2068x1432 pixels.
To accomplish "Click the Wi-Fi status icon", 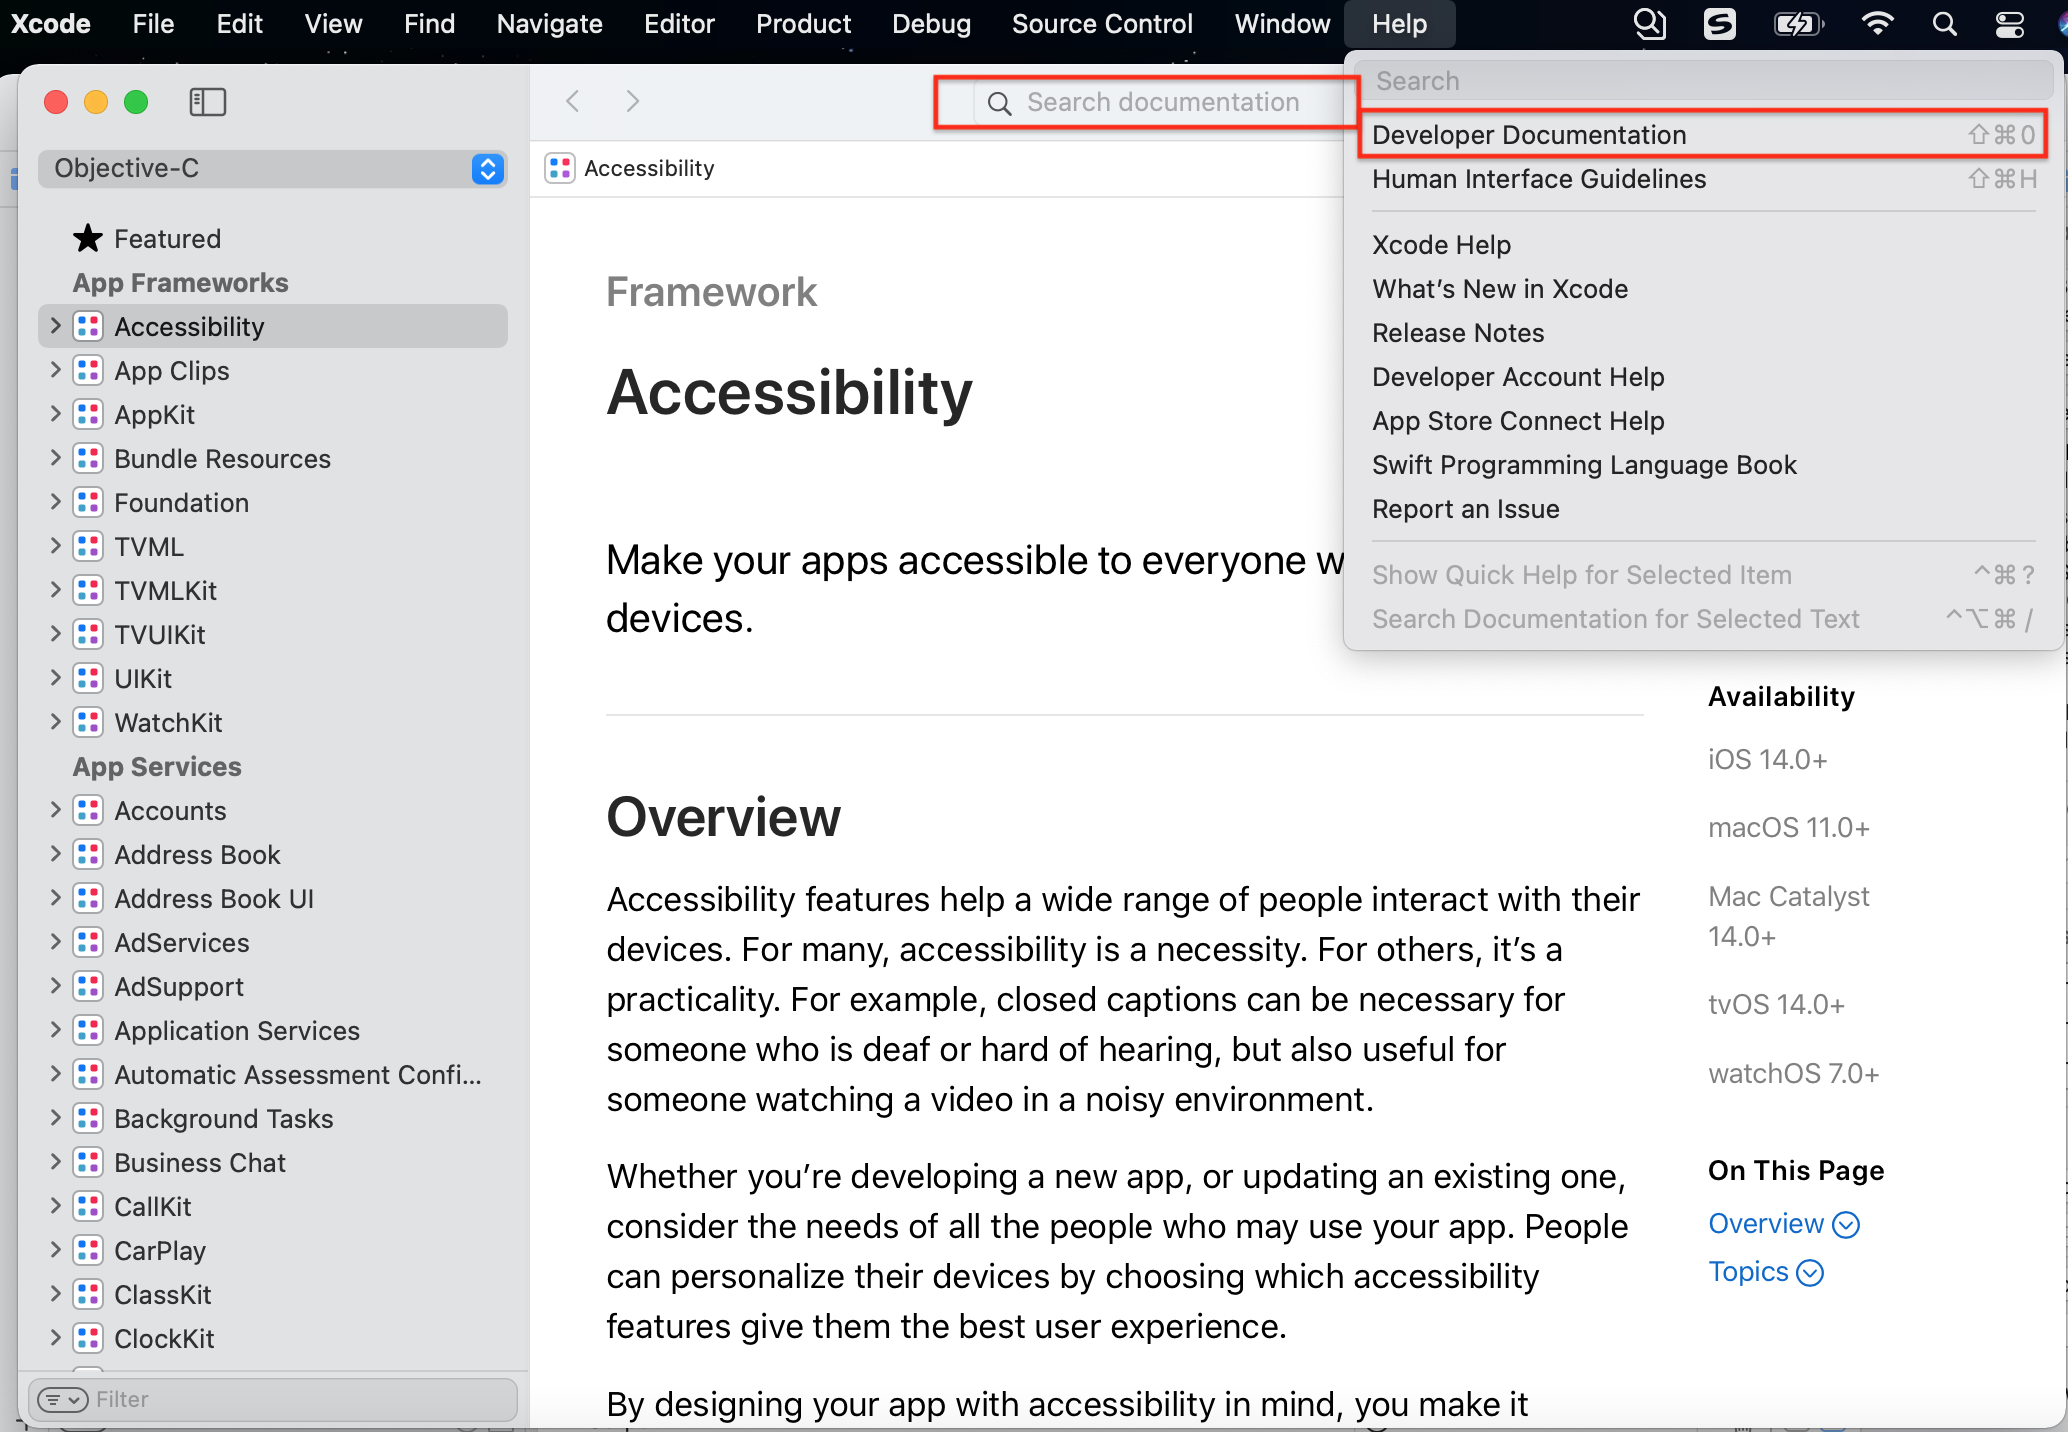I will (1877, 24).
